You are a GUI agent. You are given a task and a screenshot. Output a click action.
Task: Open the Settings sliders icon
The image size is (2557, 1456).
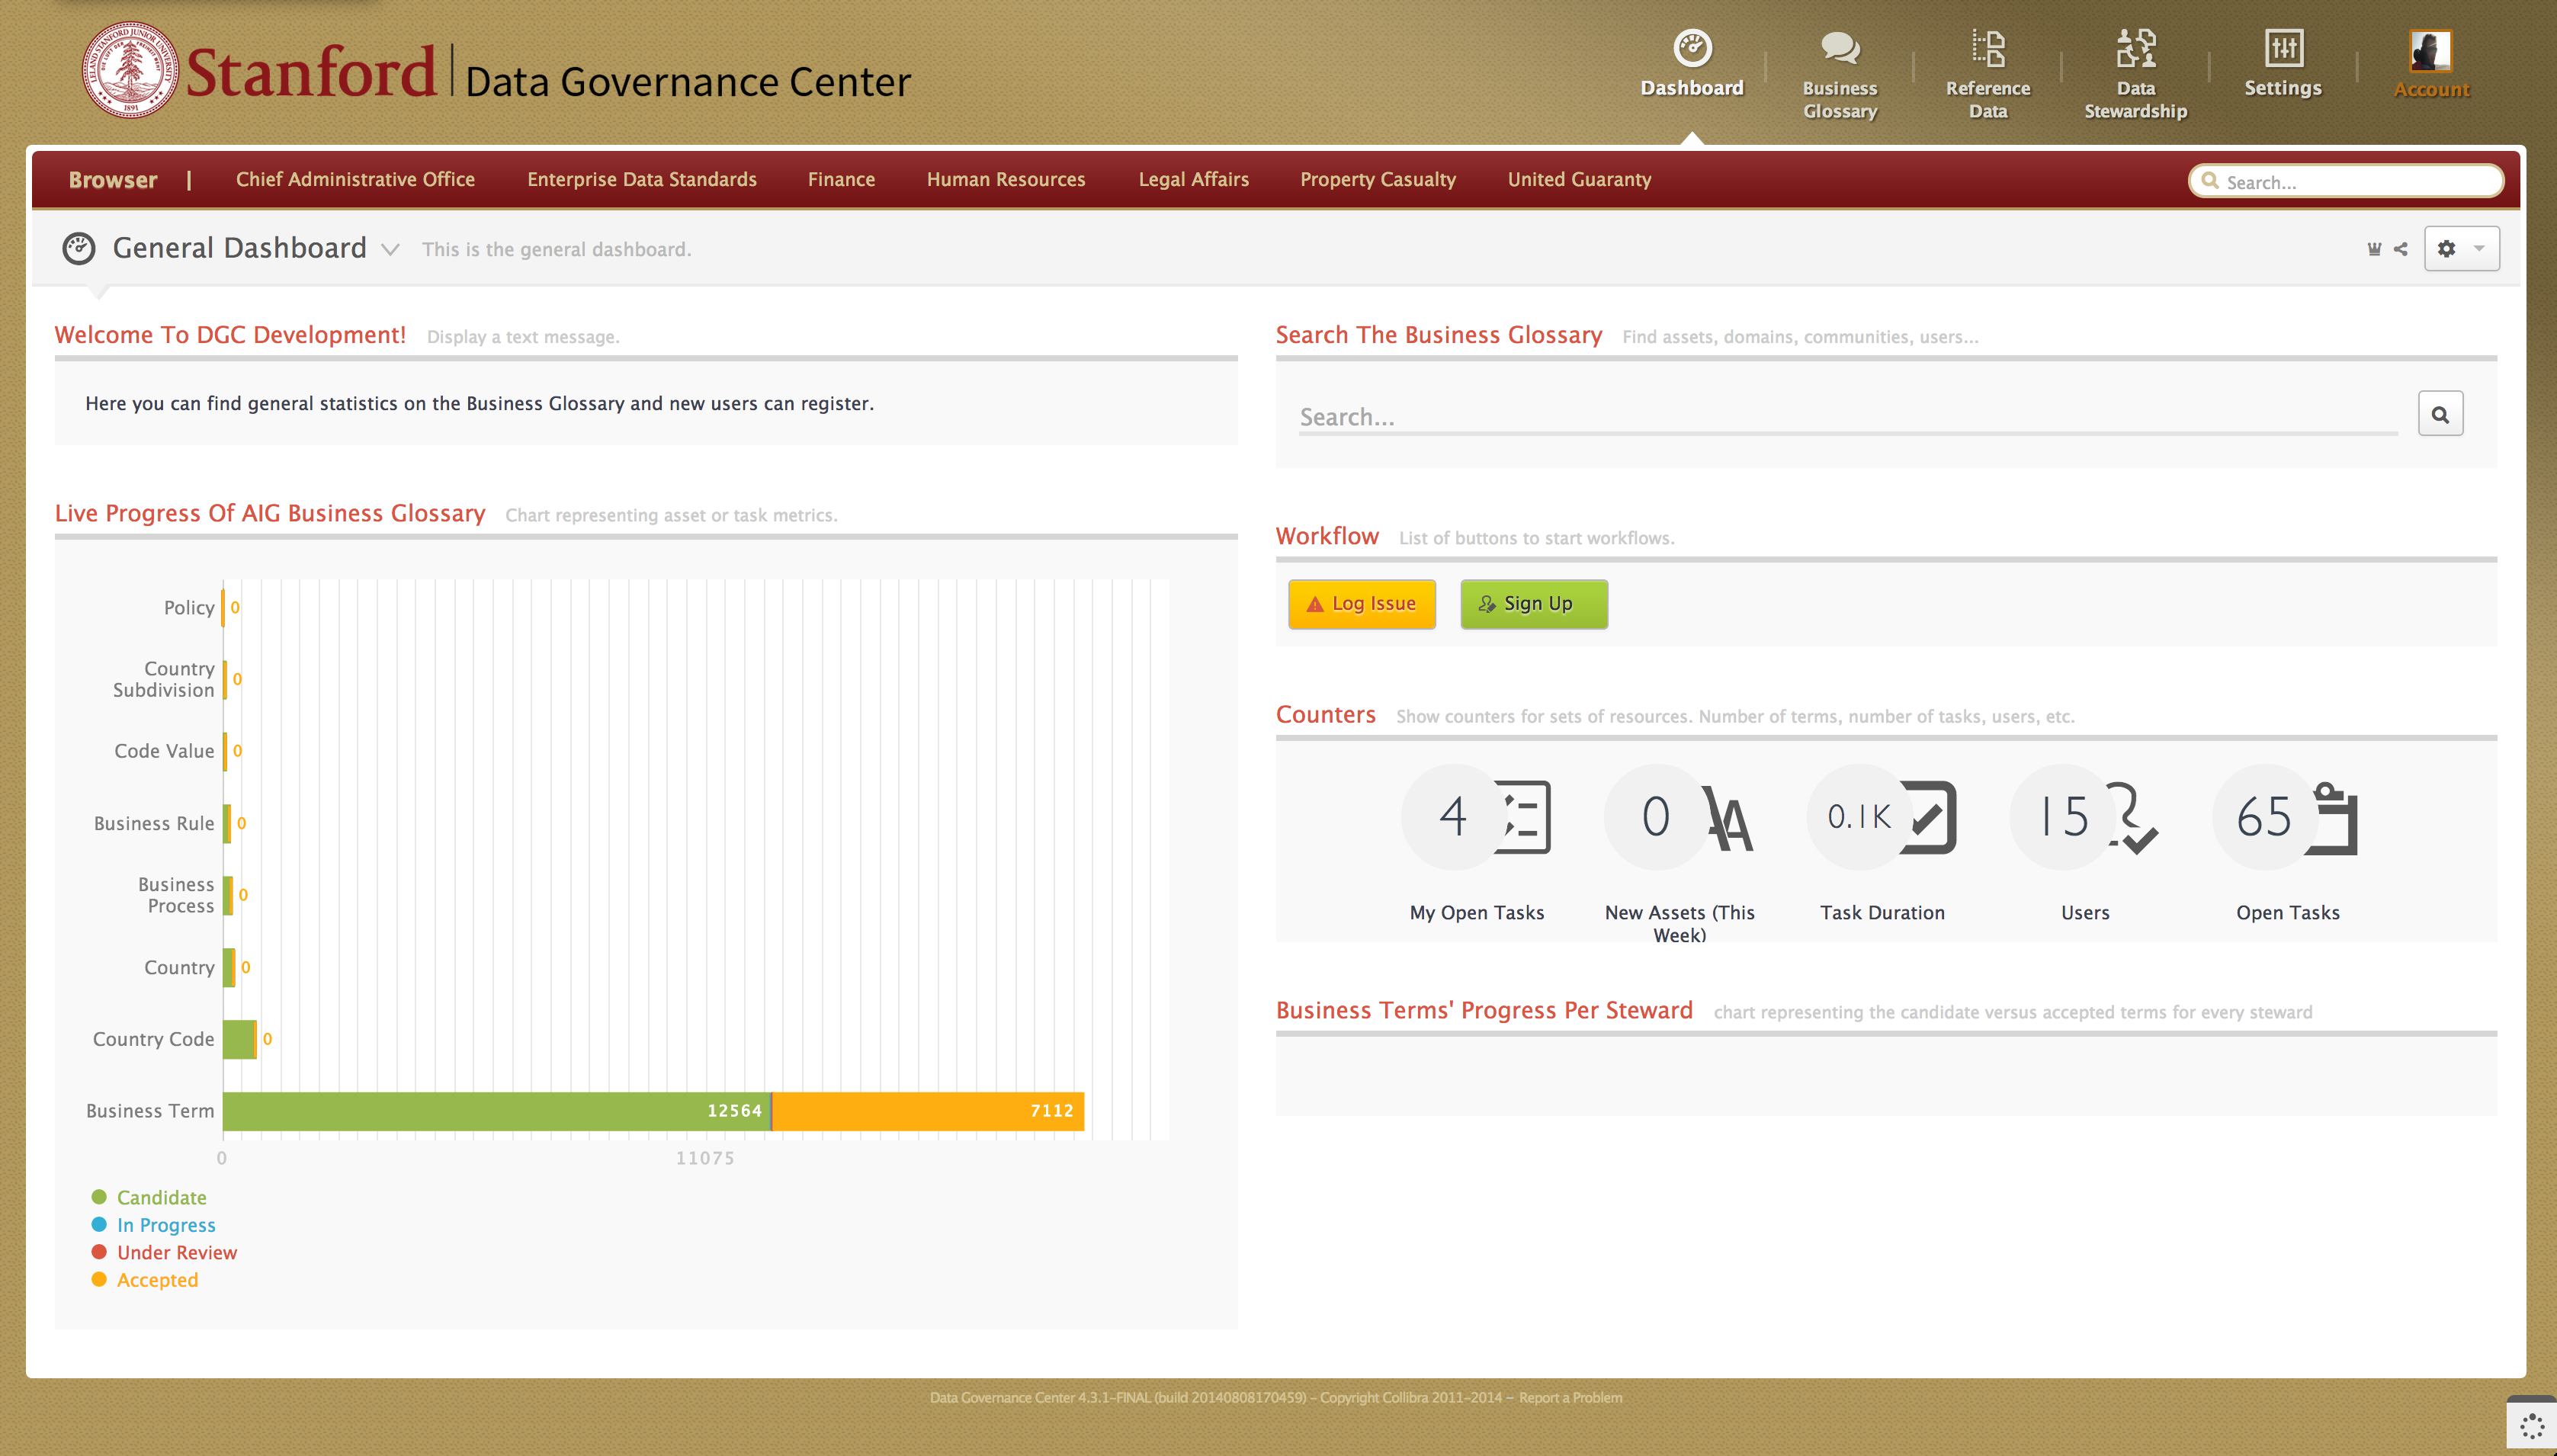tap(2283, 48)
